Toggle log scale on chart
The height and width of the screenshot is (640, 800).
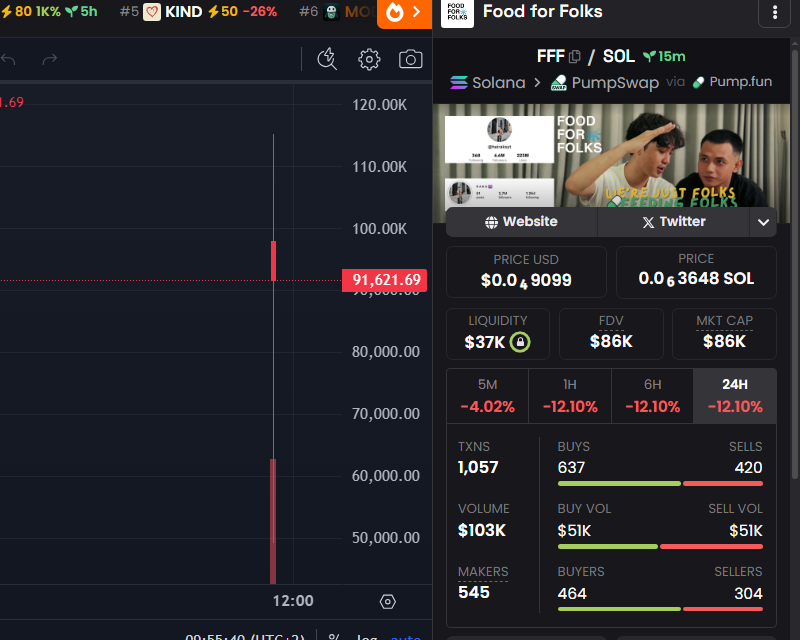[366, 636]
